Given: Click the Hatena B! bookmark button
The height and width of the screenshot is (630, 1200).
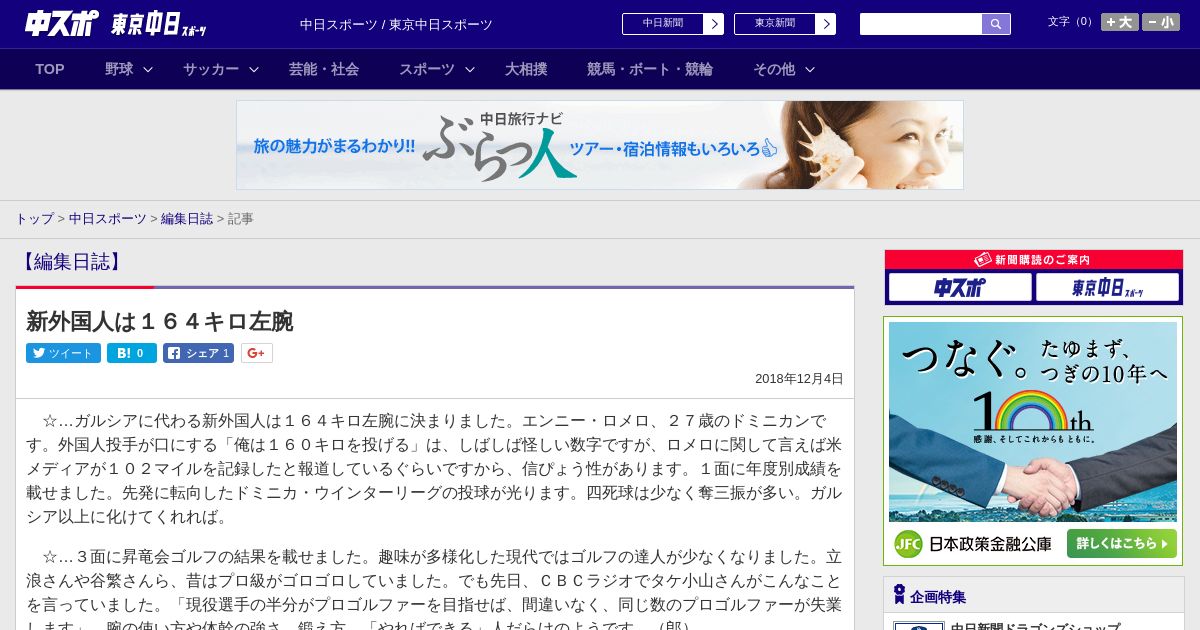Looking at the screenshot, I should pos(132,353).
